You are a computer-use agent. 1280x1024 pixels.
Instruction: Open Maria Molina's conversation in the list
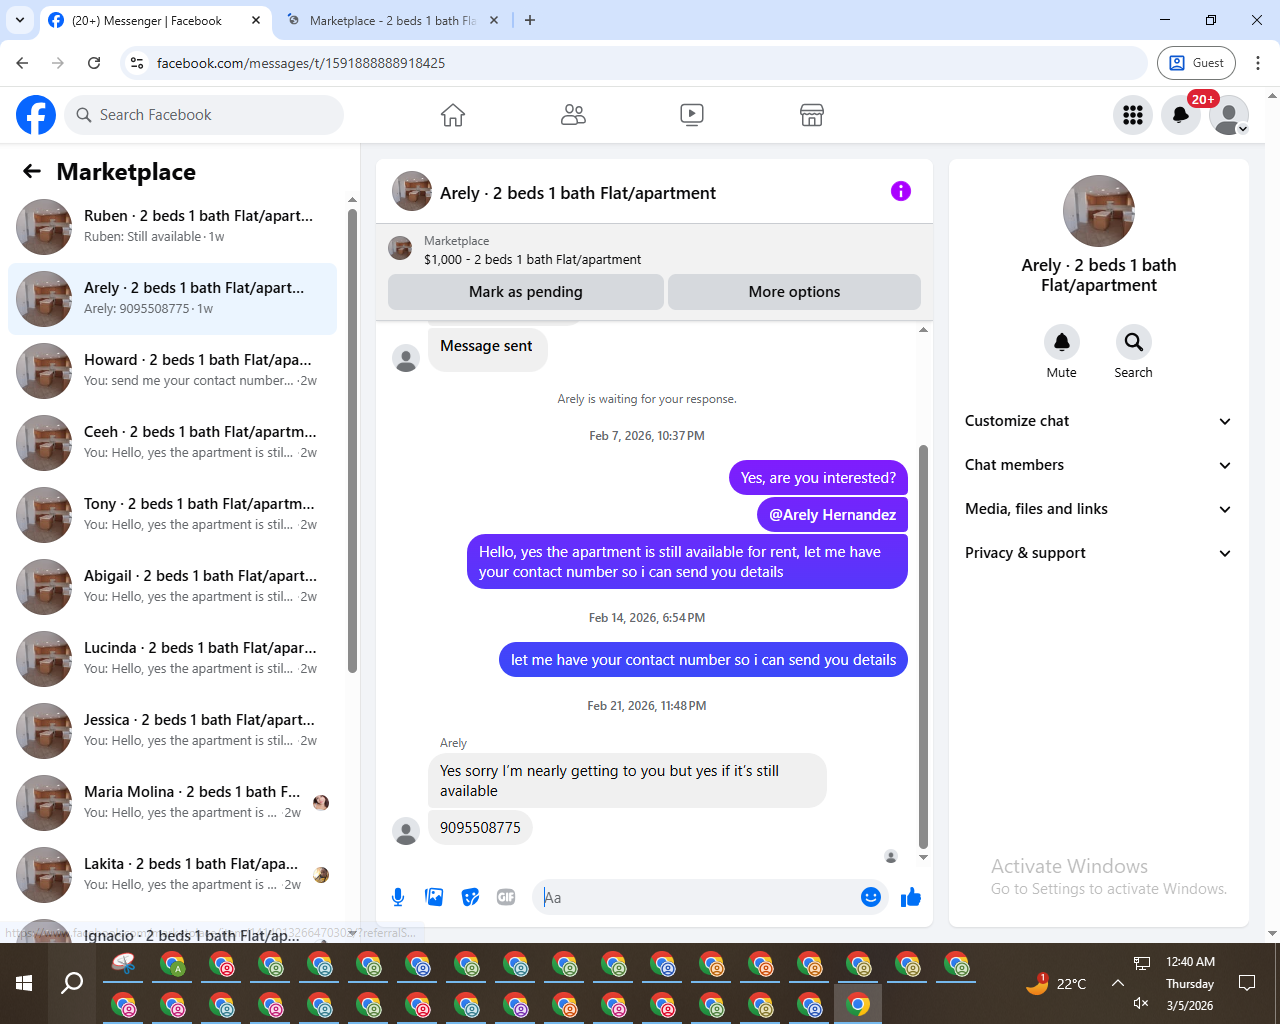click(172, 803)
